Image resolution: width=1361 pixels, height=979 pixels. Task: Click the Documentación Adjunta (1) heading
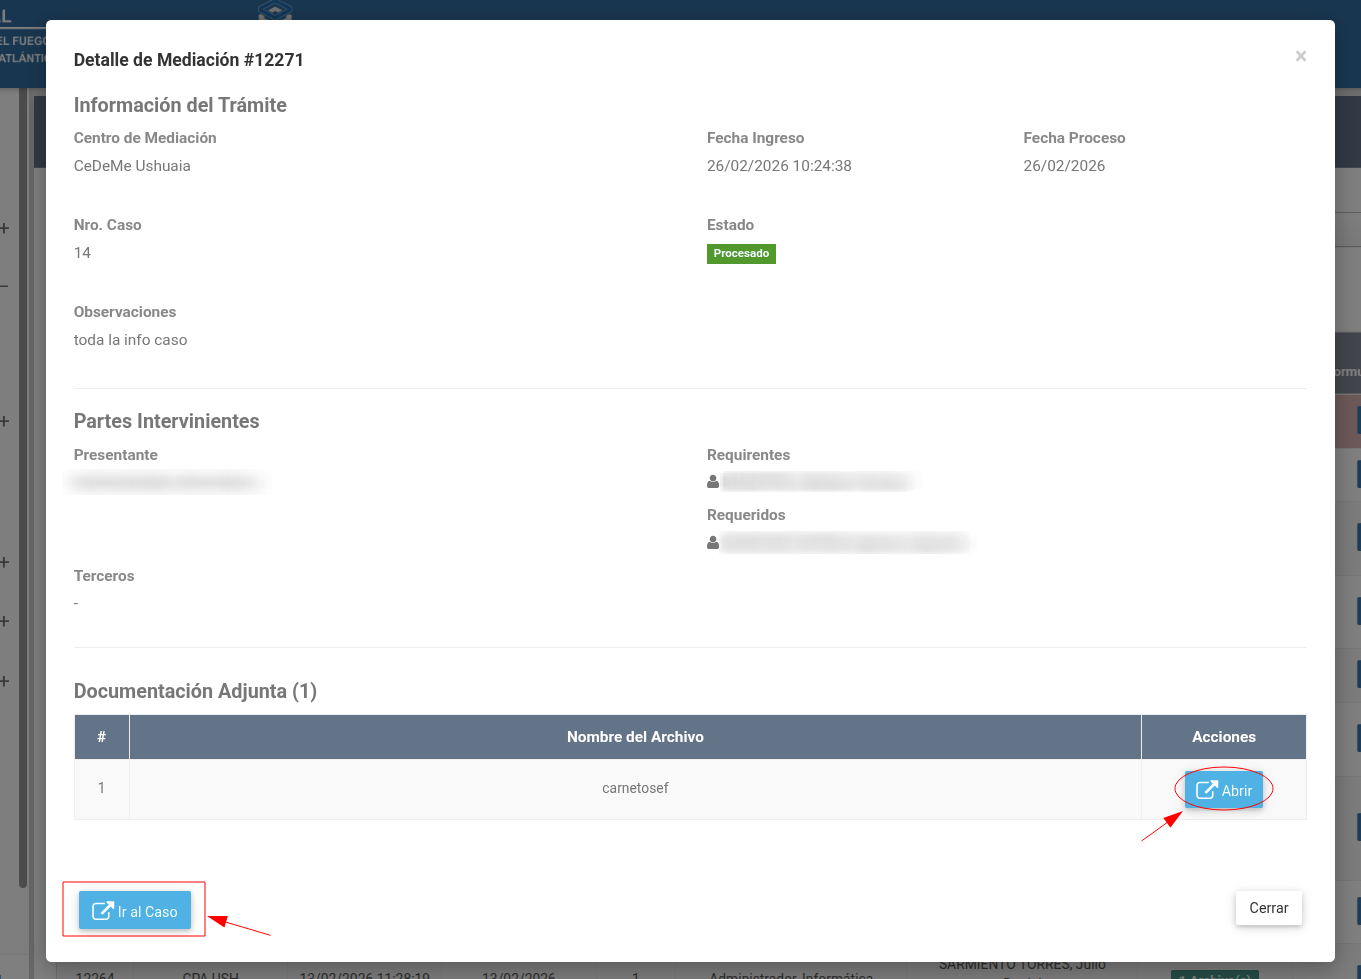tap(195, 691)
